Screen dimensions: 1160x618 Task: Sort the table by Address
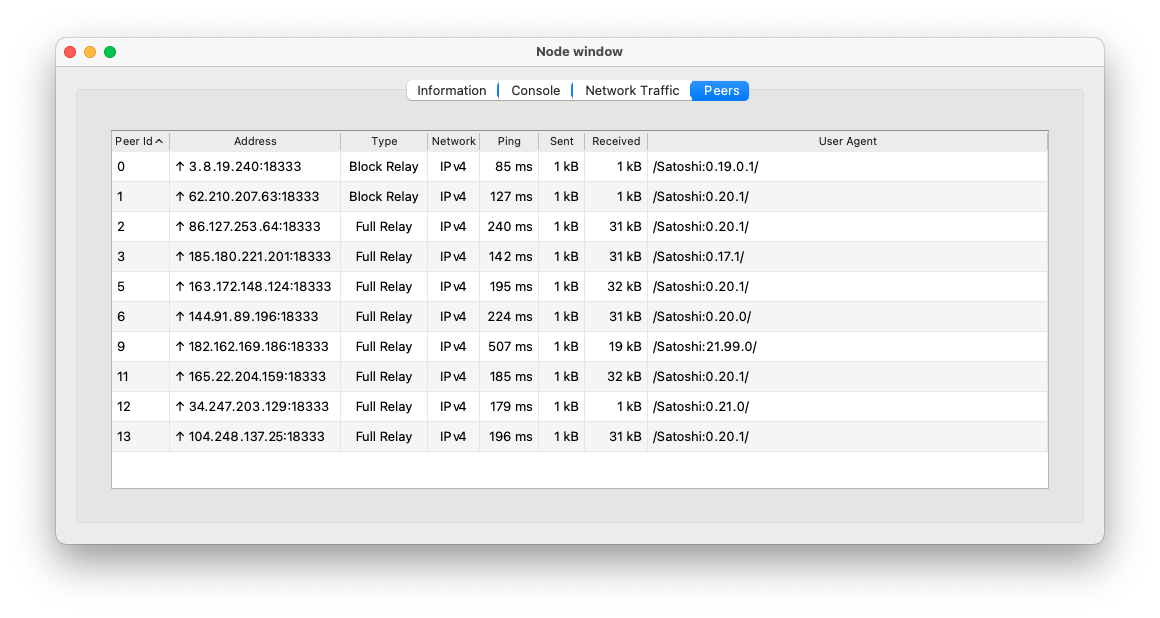pos(255,141)
